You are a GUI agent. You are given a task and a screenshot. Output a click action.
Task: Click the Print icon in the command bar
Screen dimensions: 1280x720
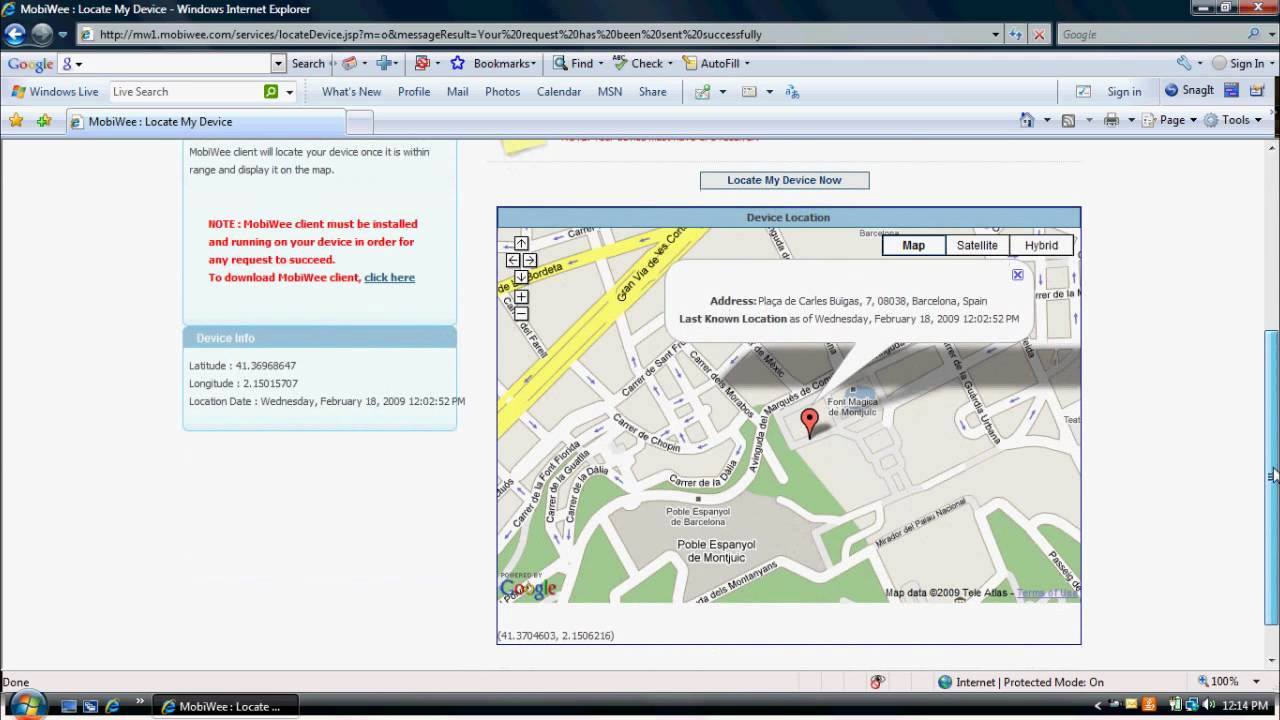(x=1111, y=120)
